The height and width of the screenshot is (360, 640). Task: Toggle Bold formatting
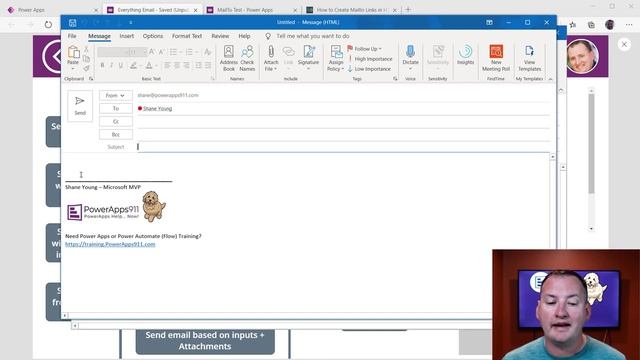click(x=102, y=65)
